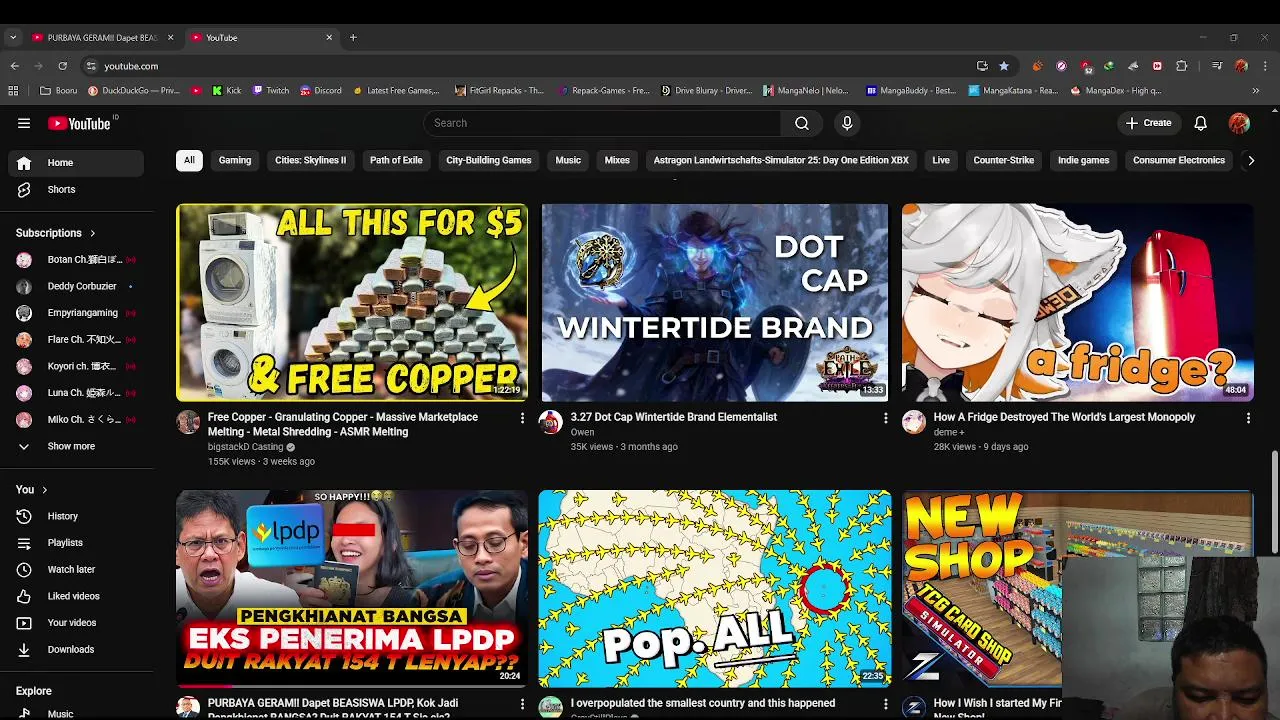Image resolution: width=1280 pixels, height=720 pixels.
Task: Close the YouTube browser tab
Action: (329, 38)
